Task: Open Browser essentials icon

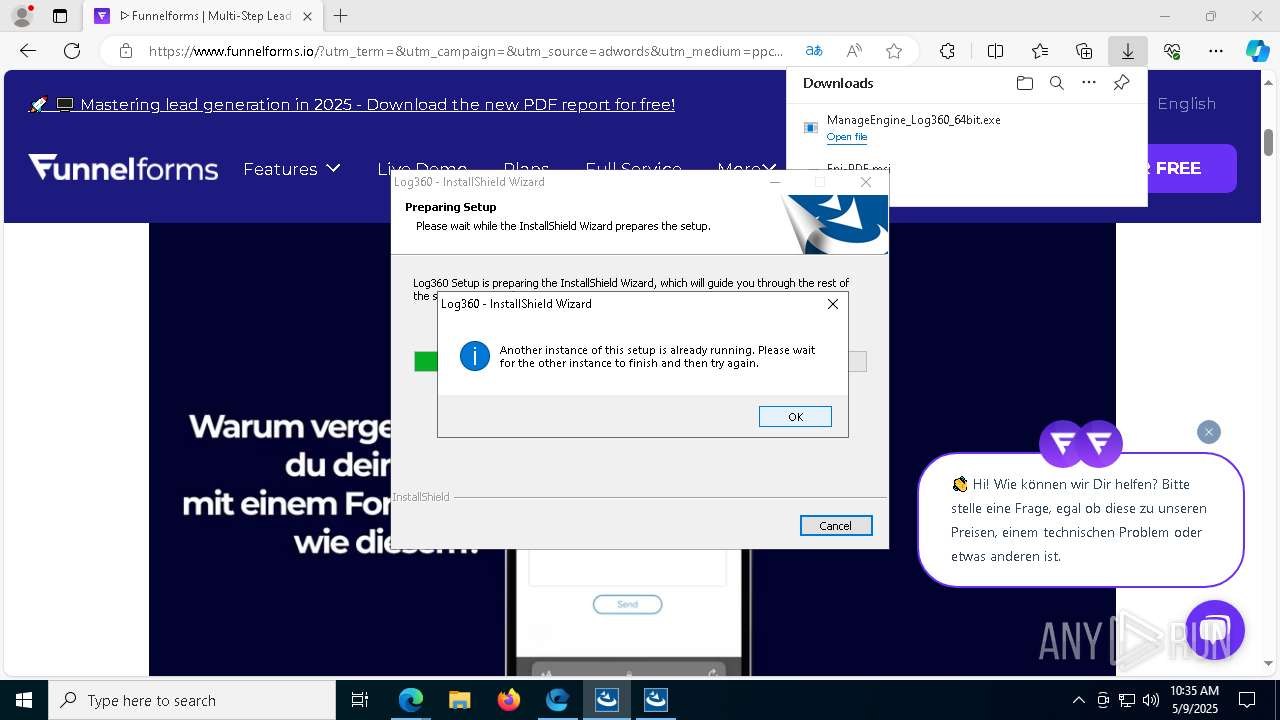Action: [1172, 51]
